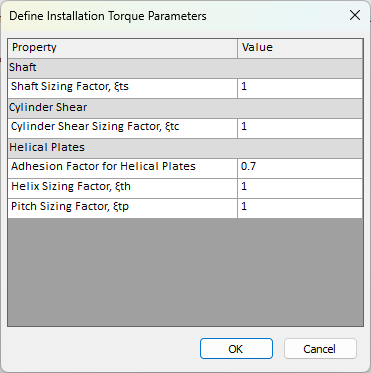Click the Cancel button
The image size is (371, 373).
coord(320,349)
